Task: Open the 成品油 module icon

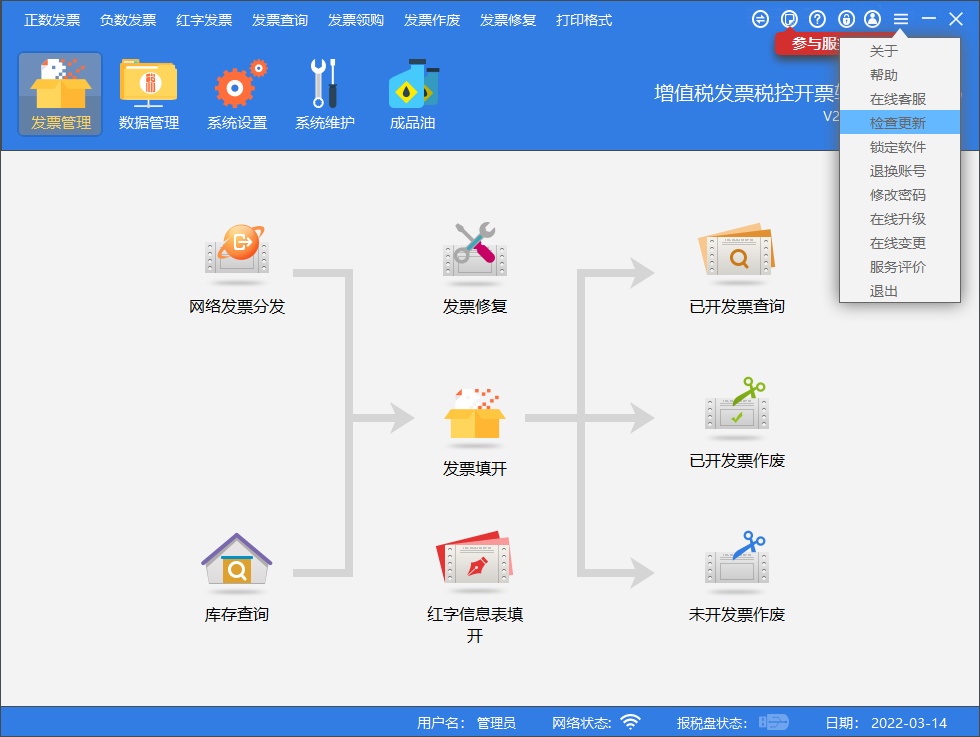Action: coord(411,93)
